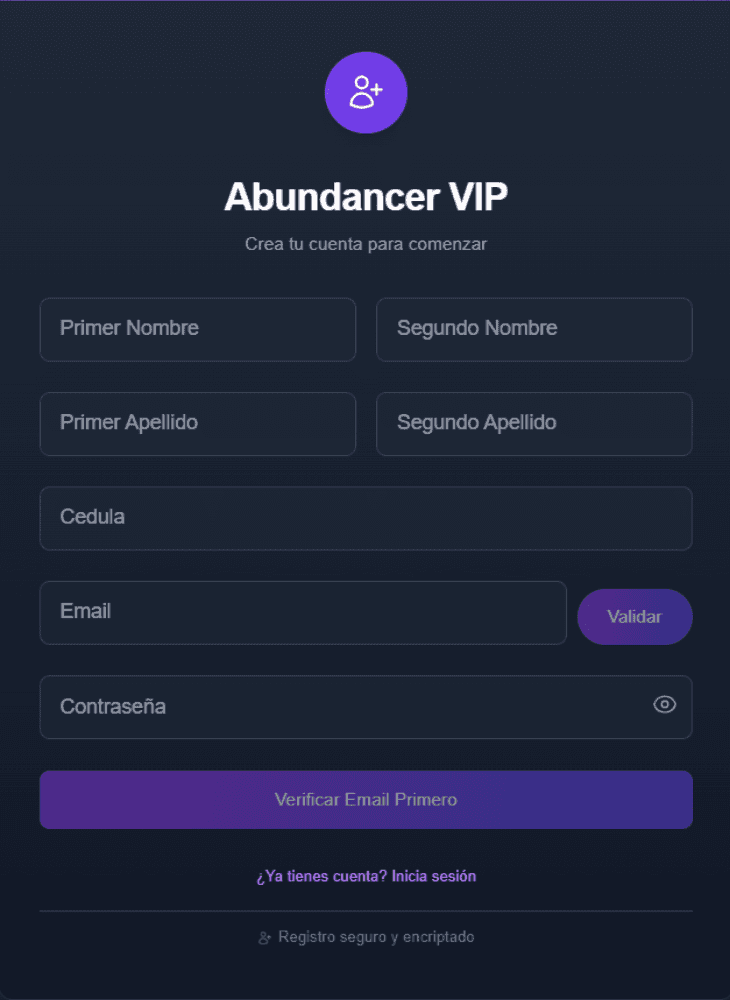Click the add-user avatar icon

366,93
